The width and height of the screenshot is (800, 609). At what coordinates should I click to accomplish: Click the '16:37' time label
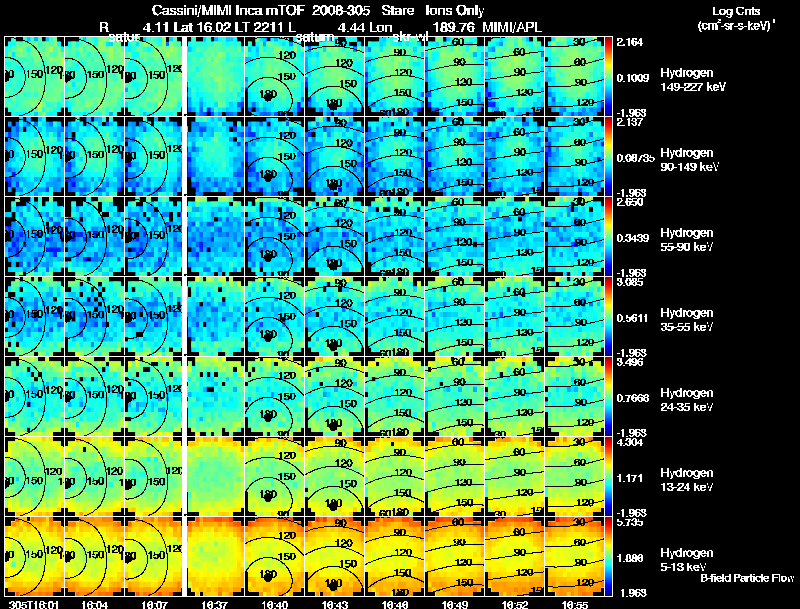tap(214, 604)
